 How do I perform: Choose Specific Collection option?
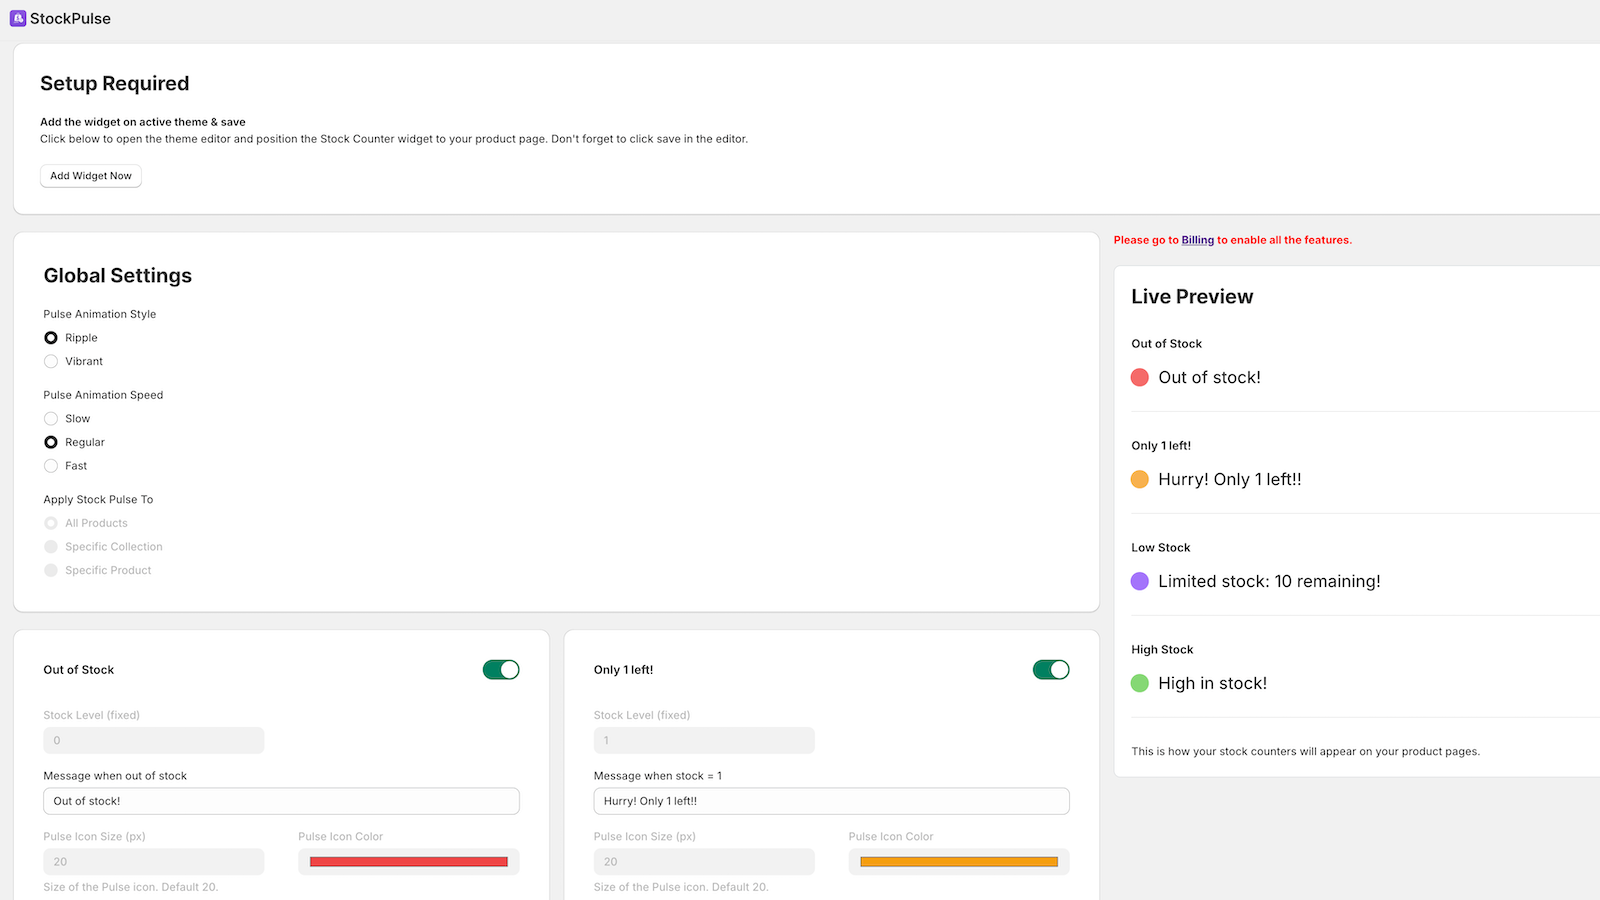pyautogui.click(x=50, y=546)
